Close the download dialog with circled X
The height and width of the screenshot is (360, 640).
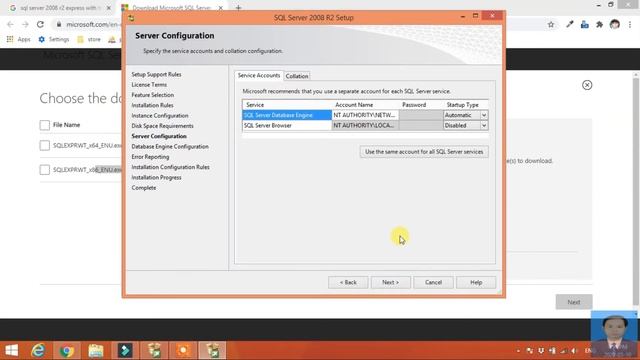[587, 85]
